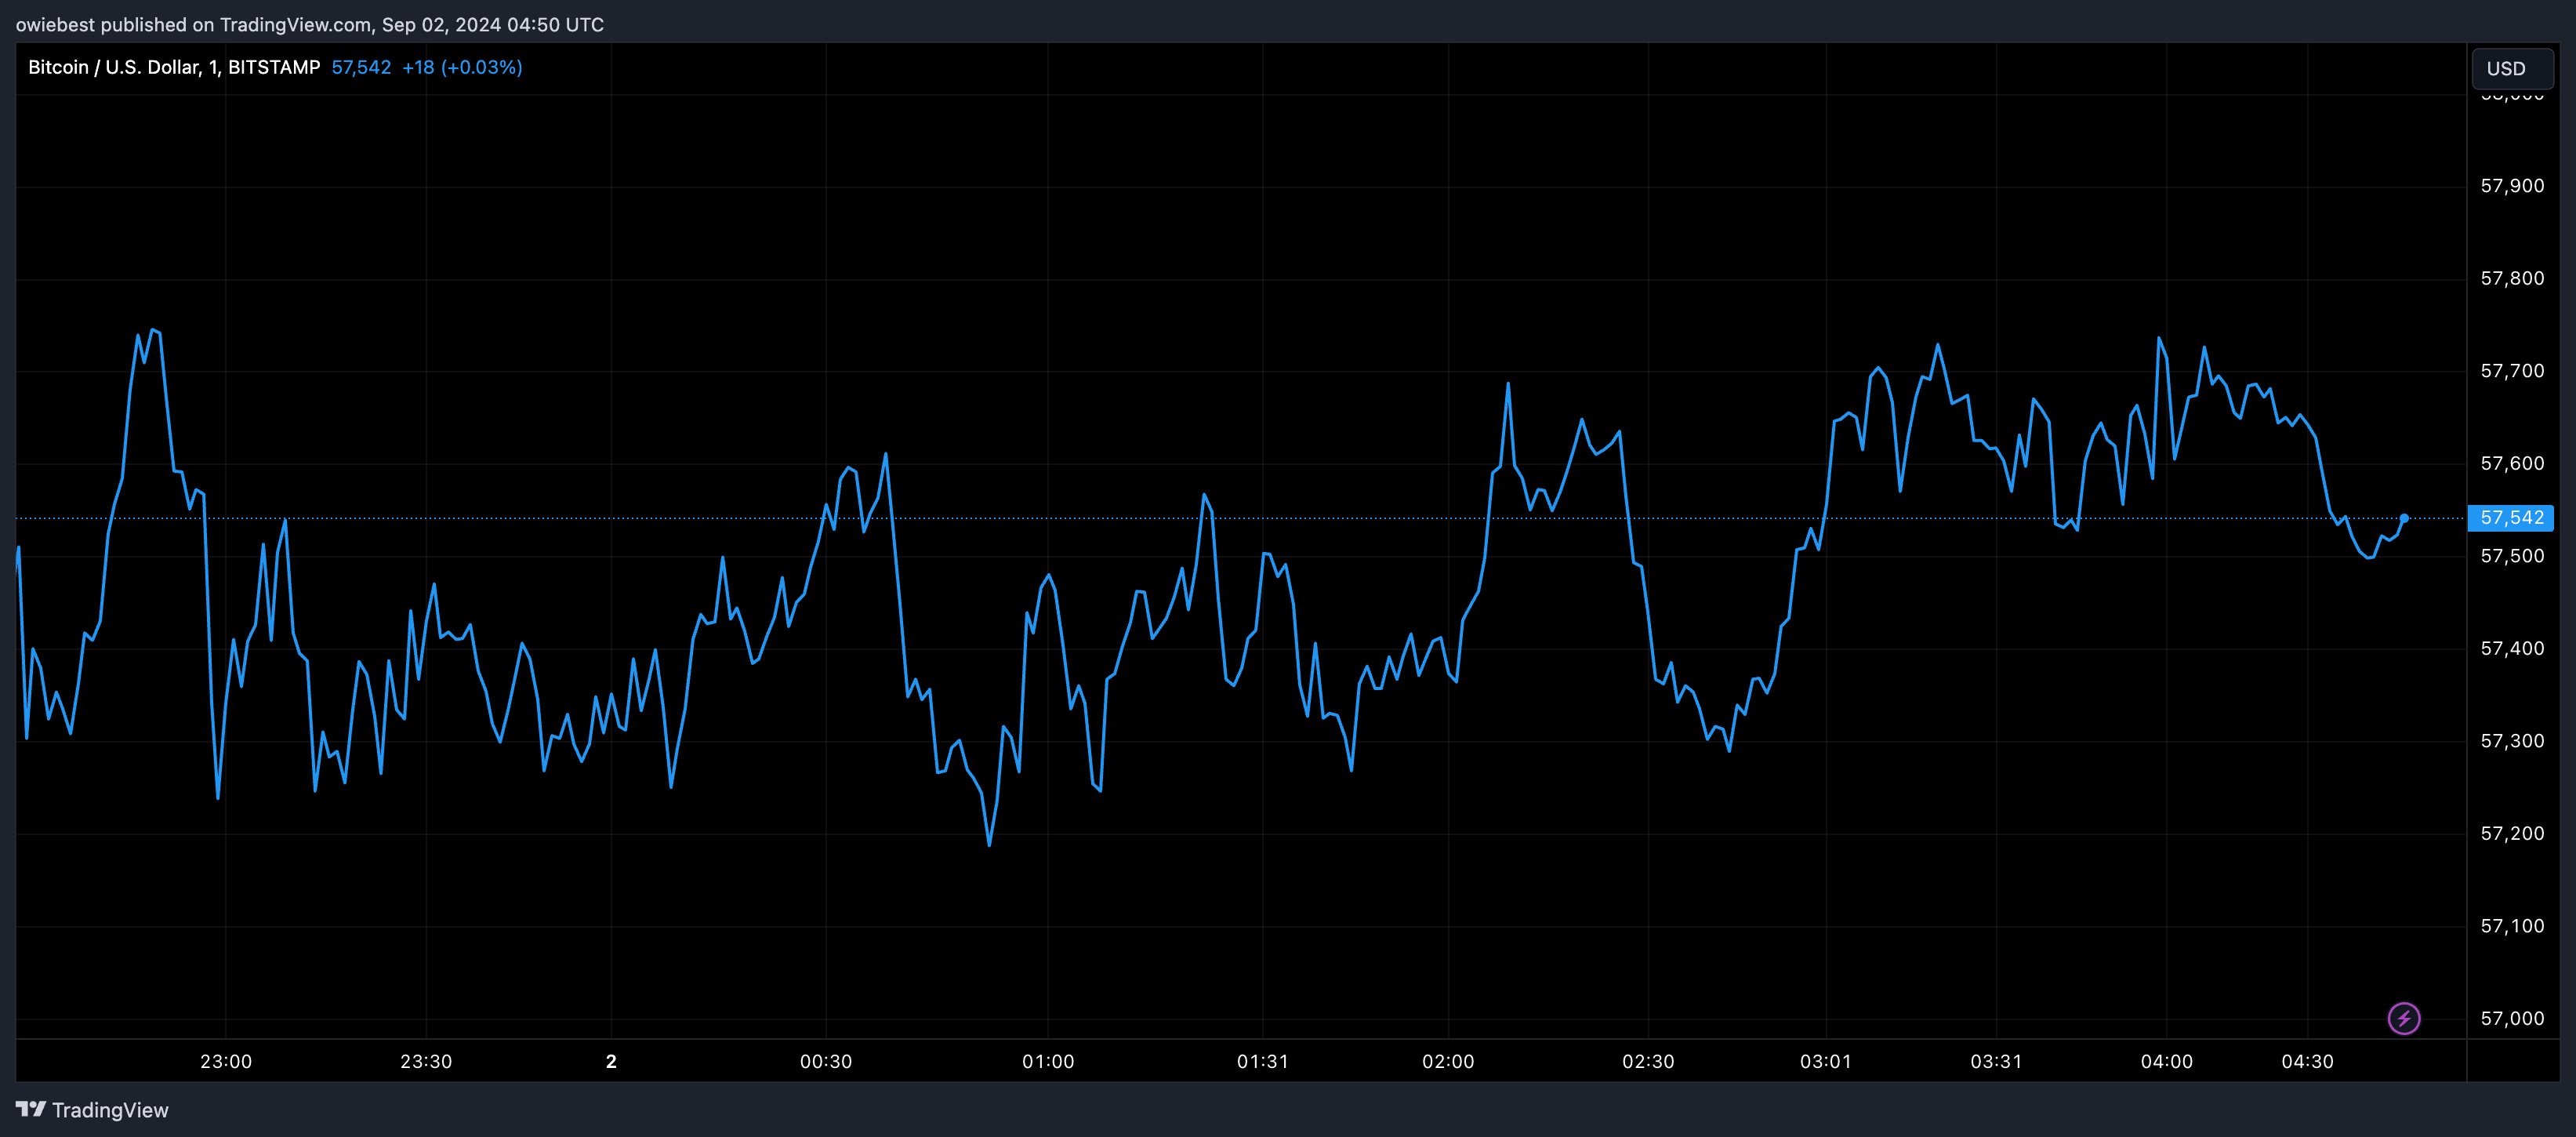
Task: Click the 04:00 time axis label
Action: (2167, 1061)
